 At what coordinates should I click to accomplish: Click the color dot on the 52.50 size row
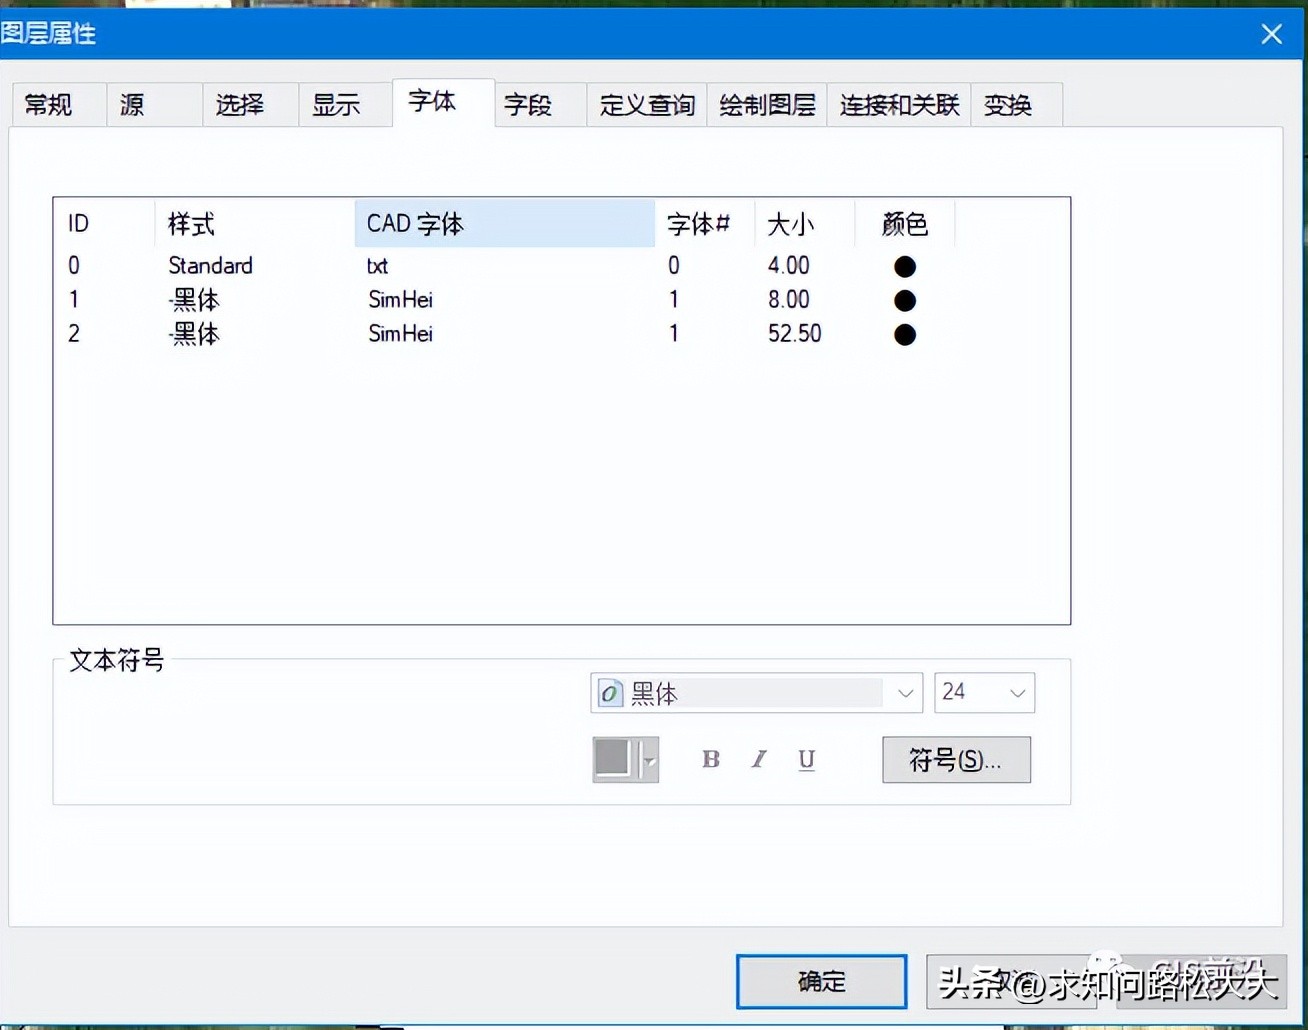point(904,334)
